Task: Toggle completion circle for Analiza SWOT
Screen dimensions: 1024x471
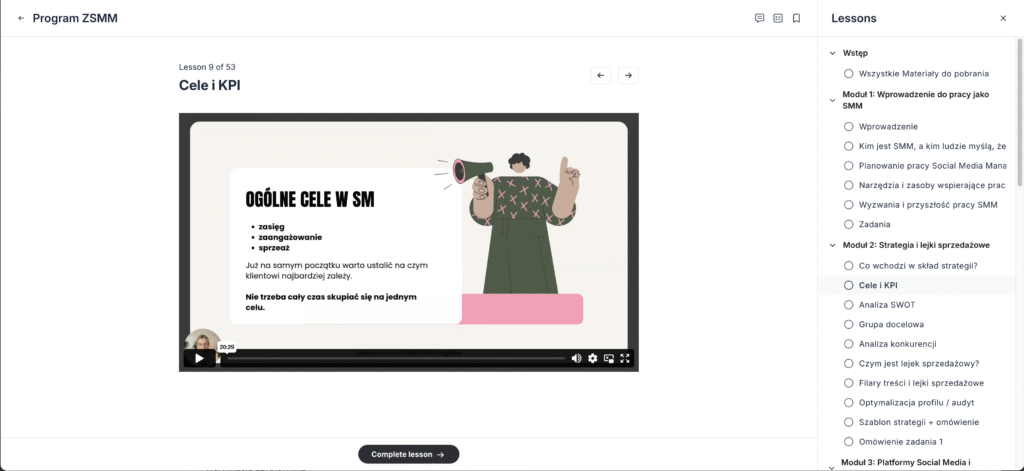Action: (x=849, y=305)
